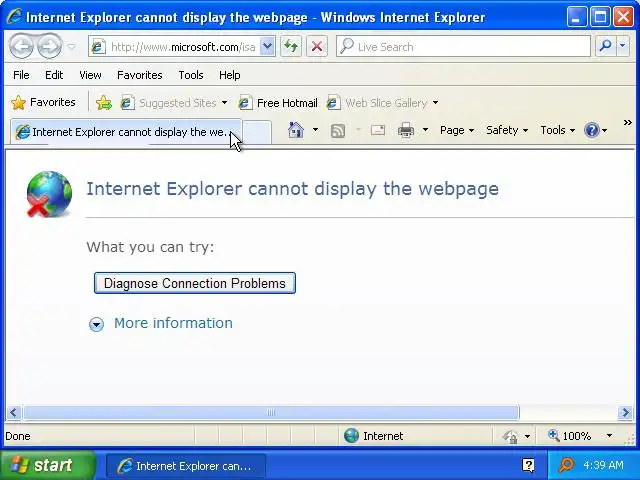The height and width of the screenshot is (480, 640).
Task: Click the Read Mail envelope icon
Action: click(378, 130)
